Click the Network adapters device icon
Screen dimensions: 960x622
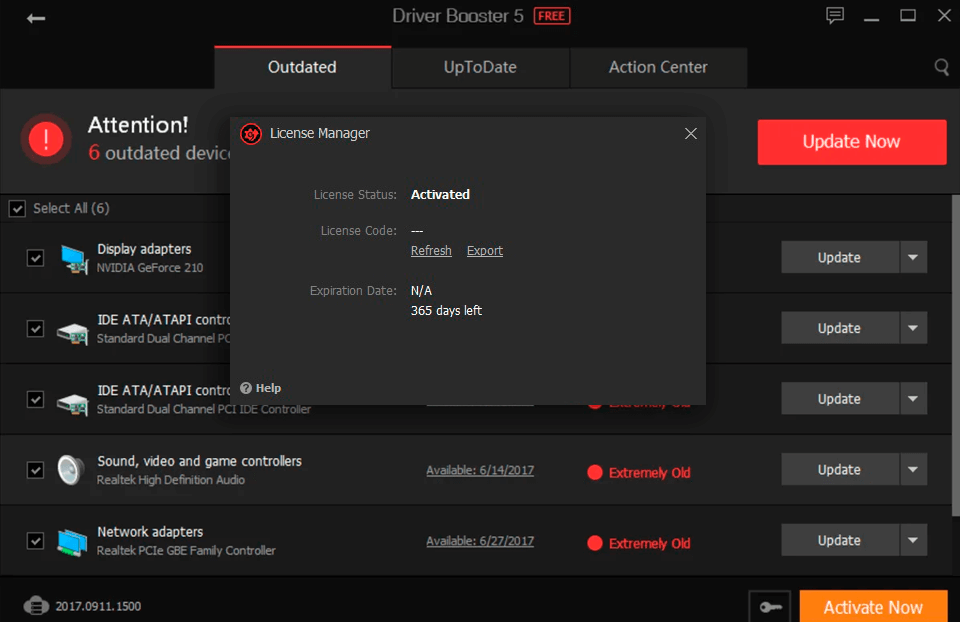[x=72, y=542]
